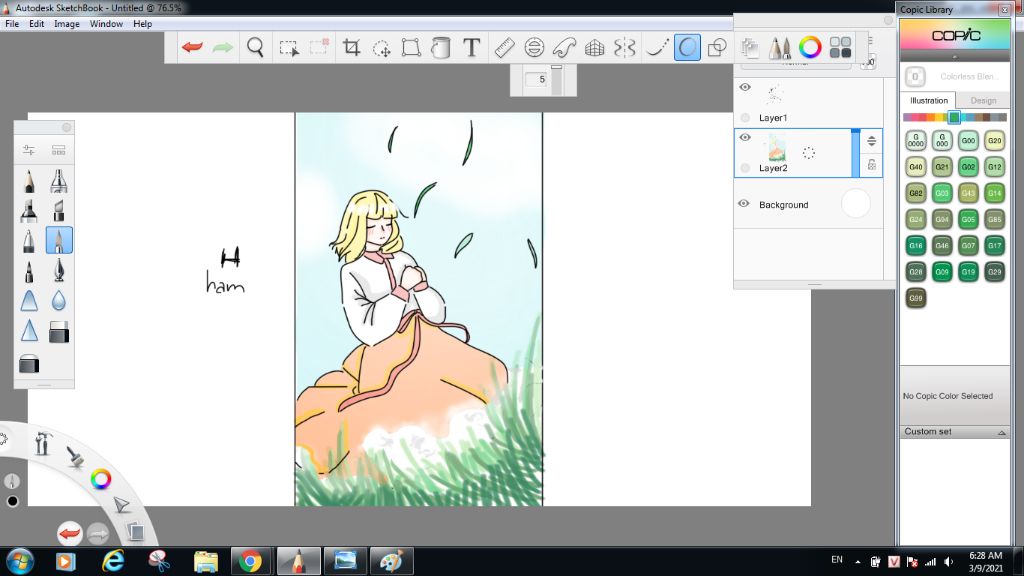1024x576 pixels.
Task: Select the highlighted Ballpoint pen brush
Action: pyautogui.click(x=59, y=240)
